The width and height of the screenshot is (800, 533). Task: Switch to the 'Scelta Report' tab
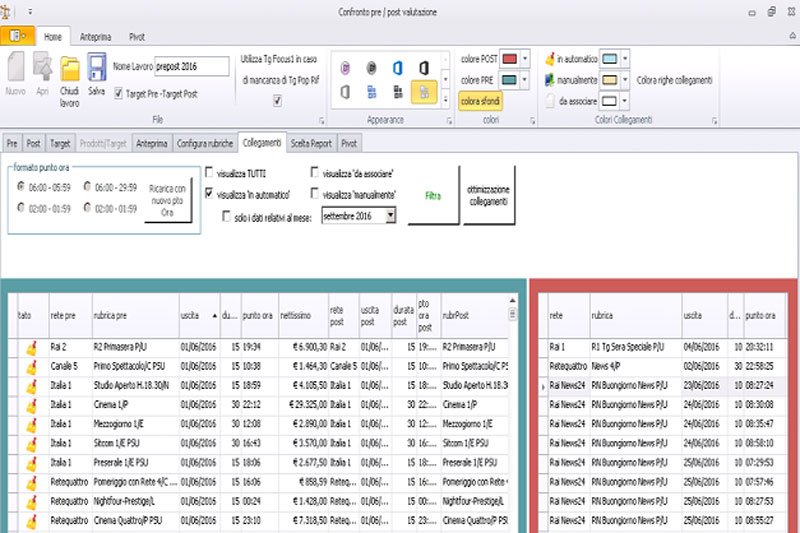(312, 143)
